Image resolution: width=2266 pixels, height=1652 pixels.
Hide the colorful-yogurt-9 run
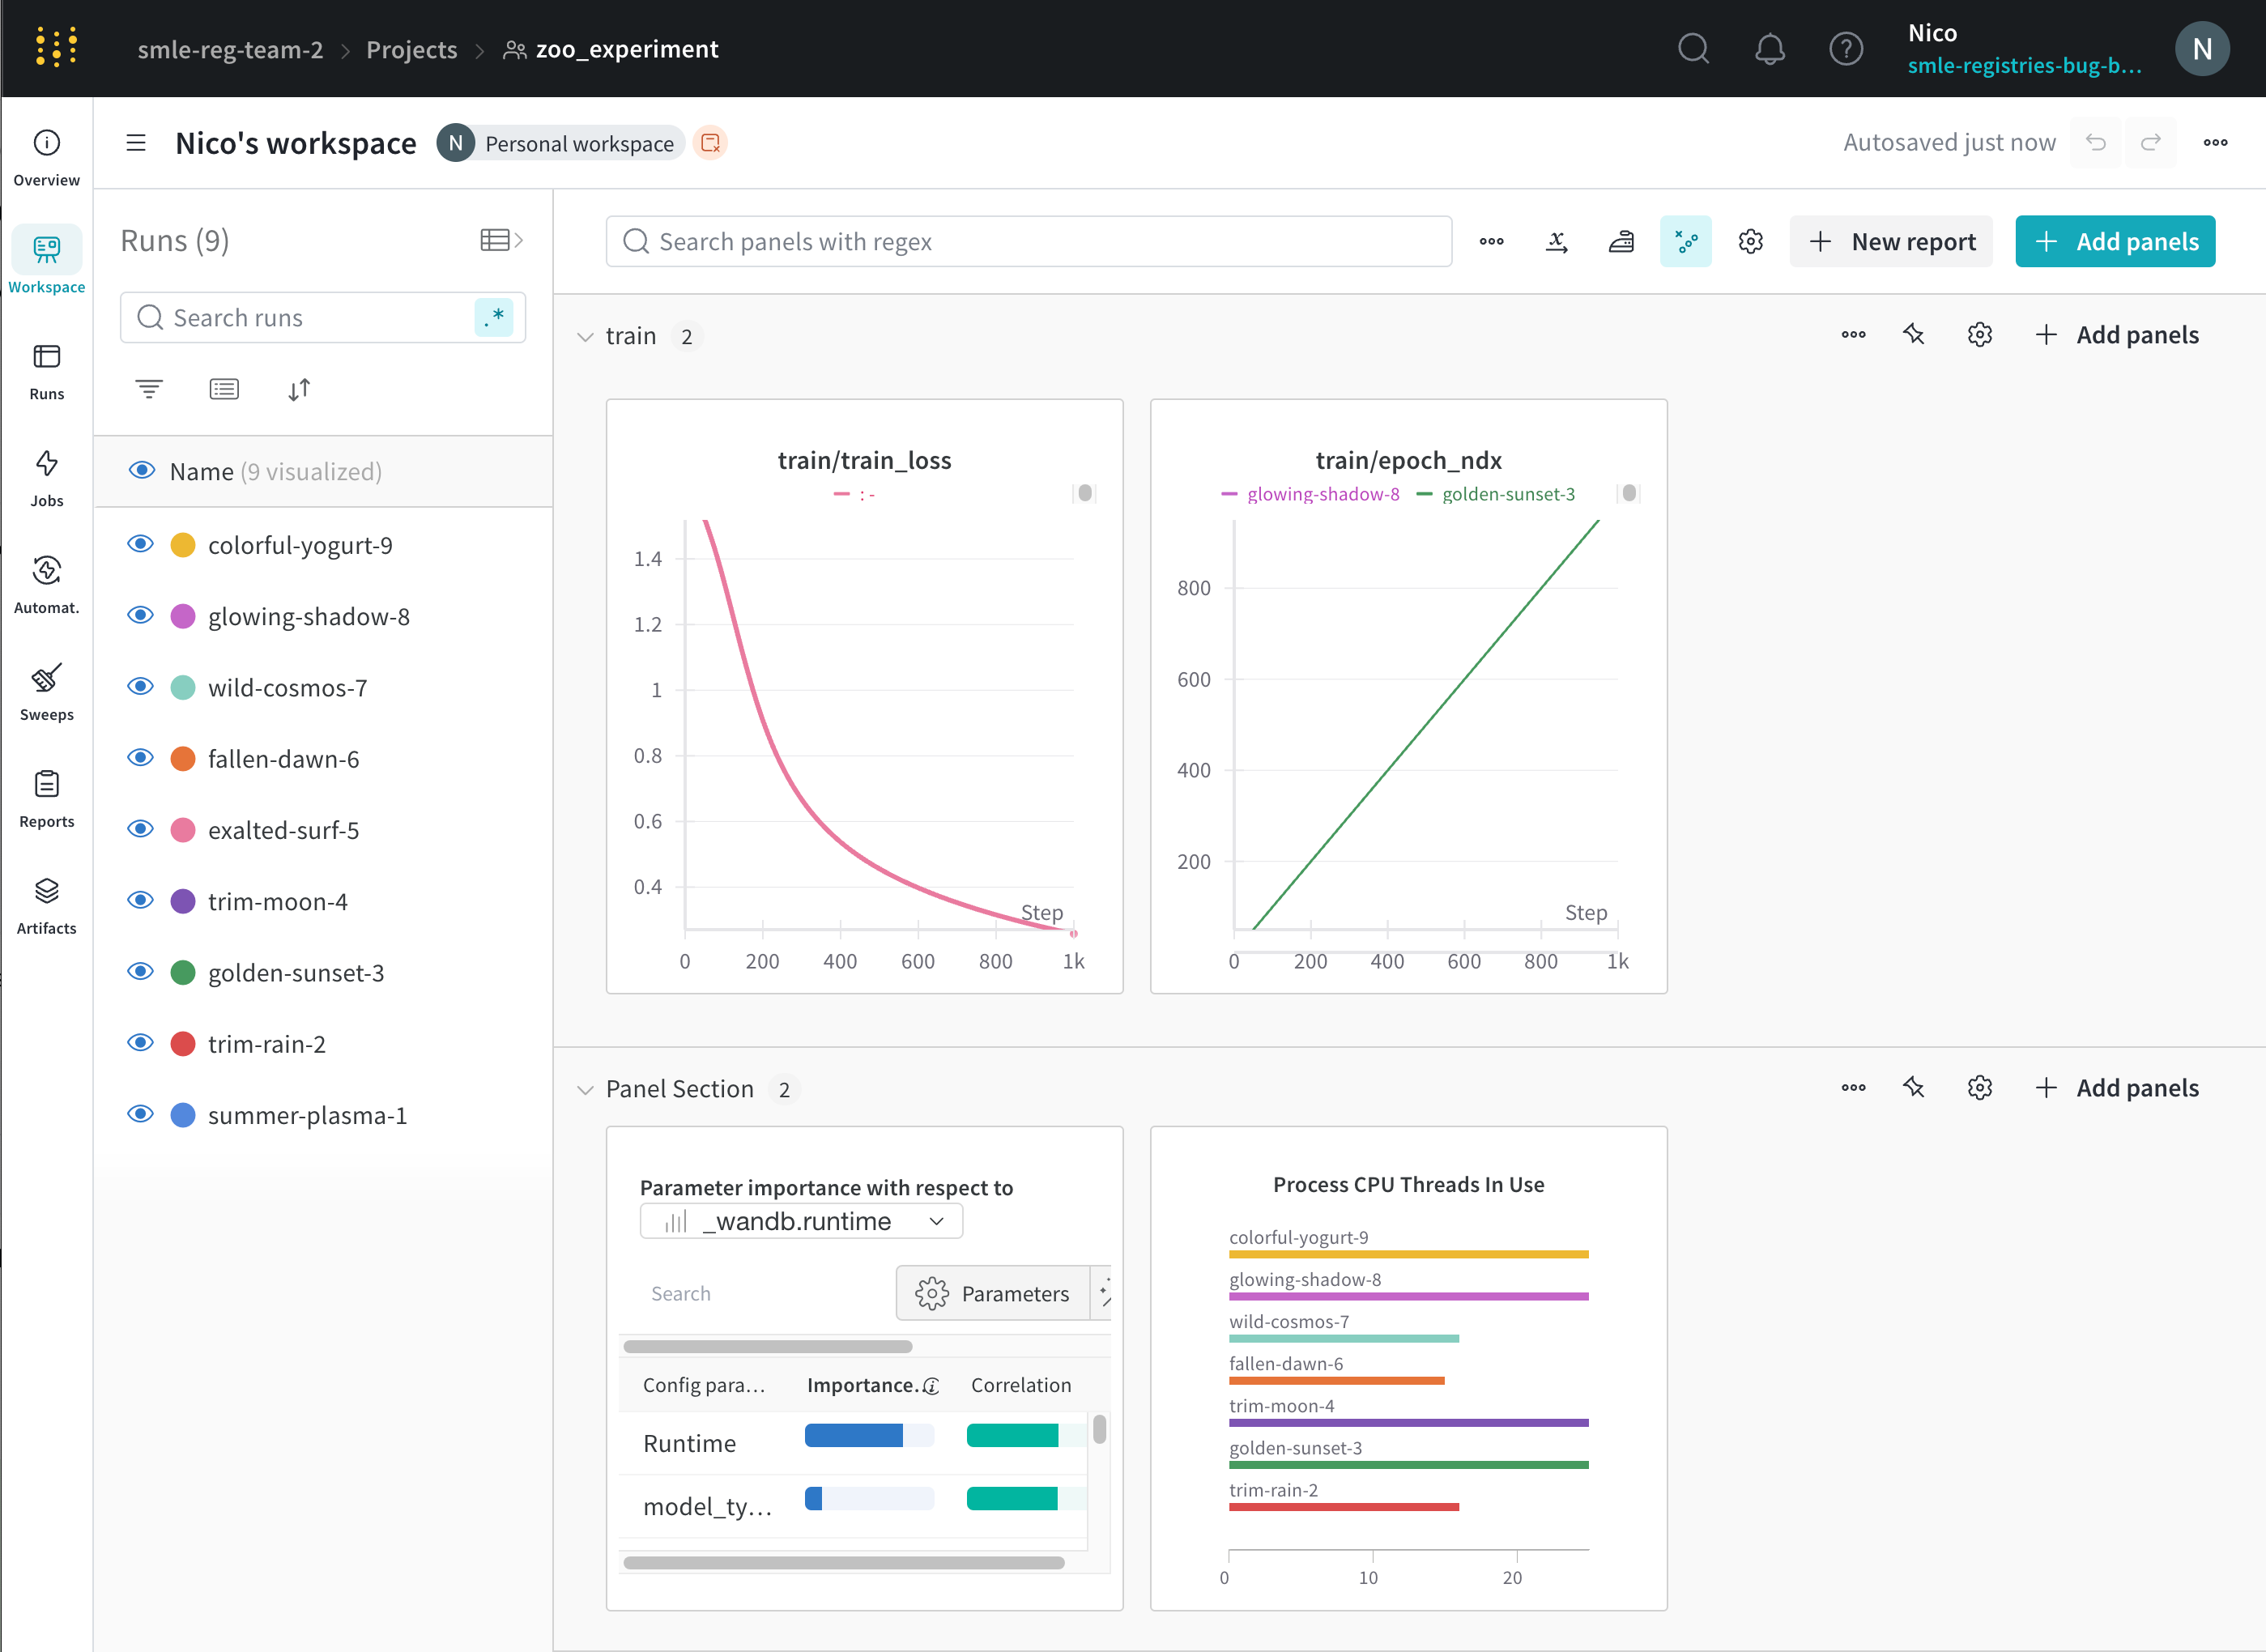pos(141,544)
